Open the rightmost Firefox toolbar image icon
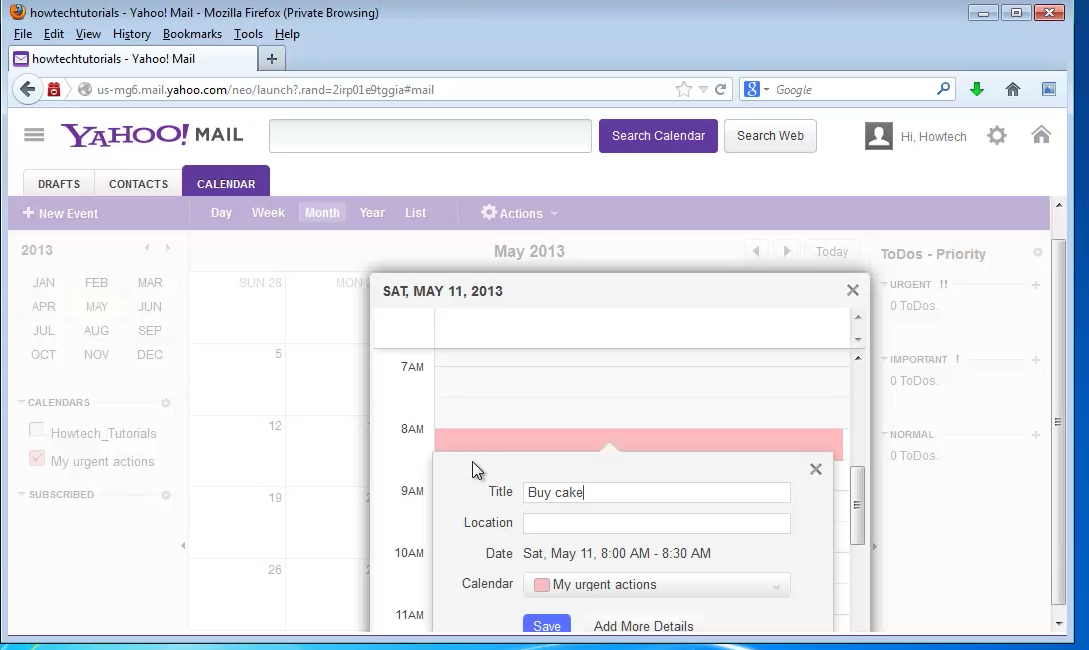 1049,90
